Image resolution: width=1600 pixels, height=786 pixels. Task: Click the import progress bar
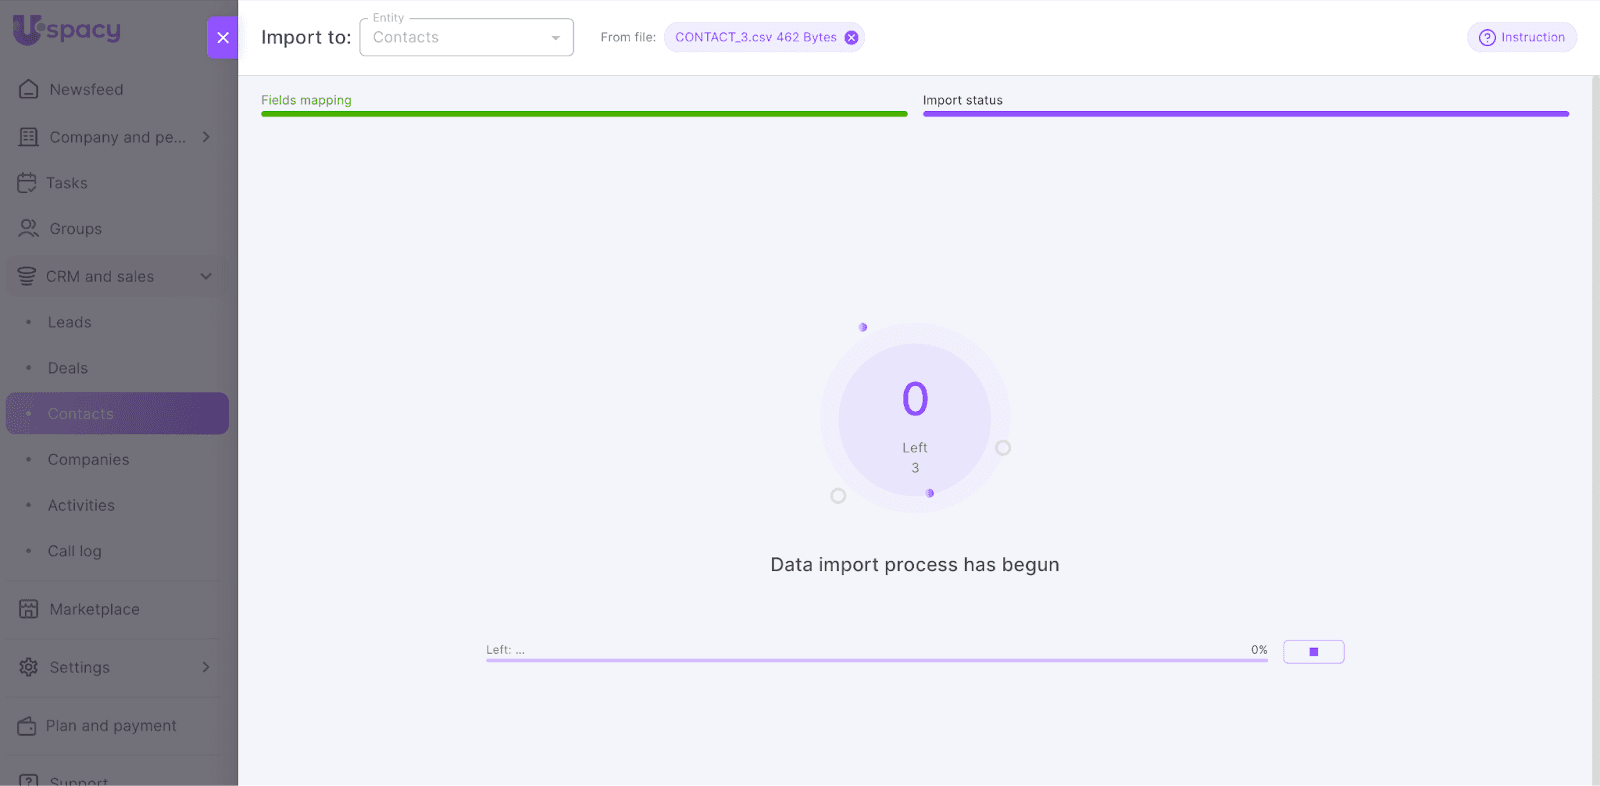coord(876,660)
